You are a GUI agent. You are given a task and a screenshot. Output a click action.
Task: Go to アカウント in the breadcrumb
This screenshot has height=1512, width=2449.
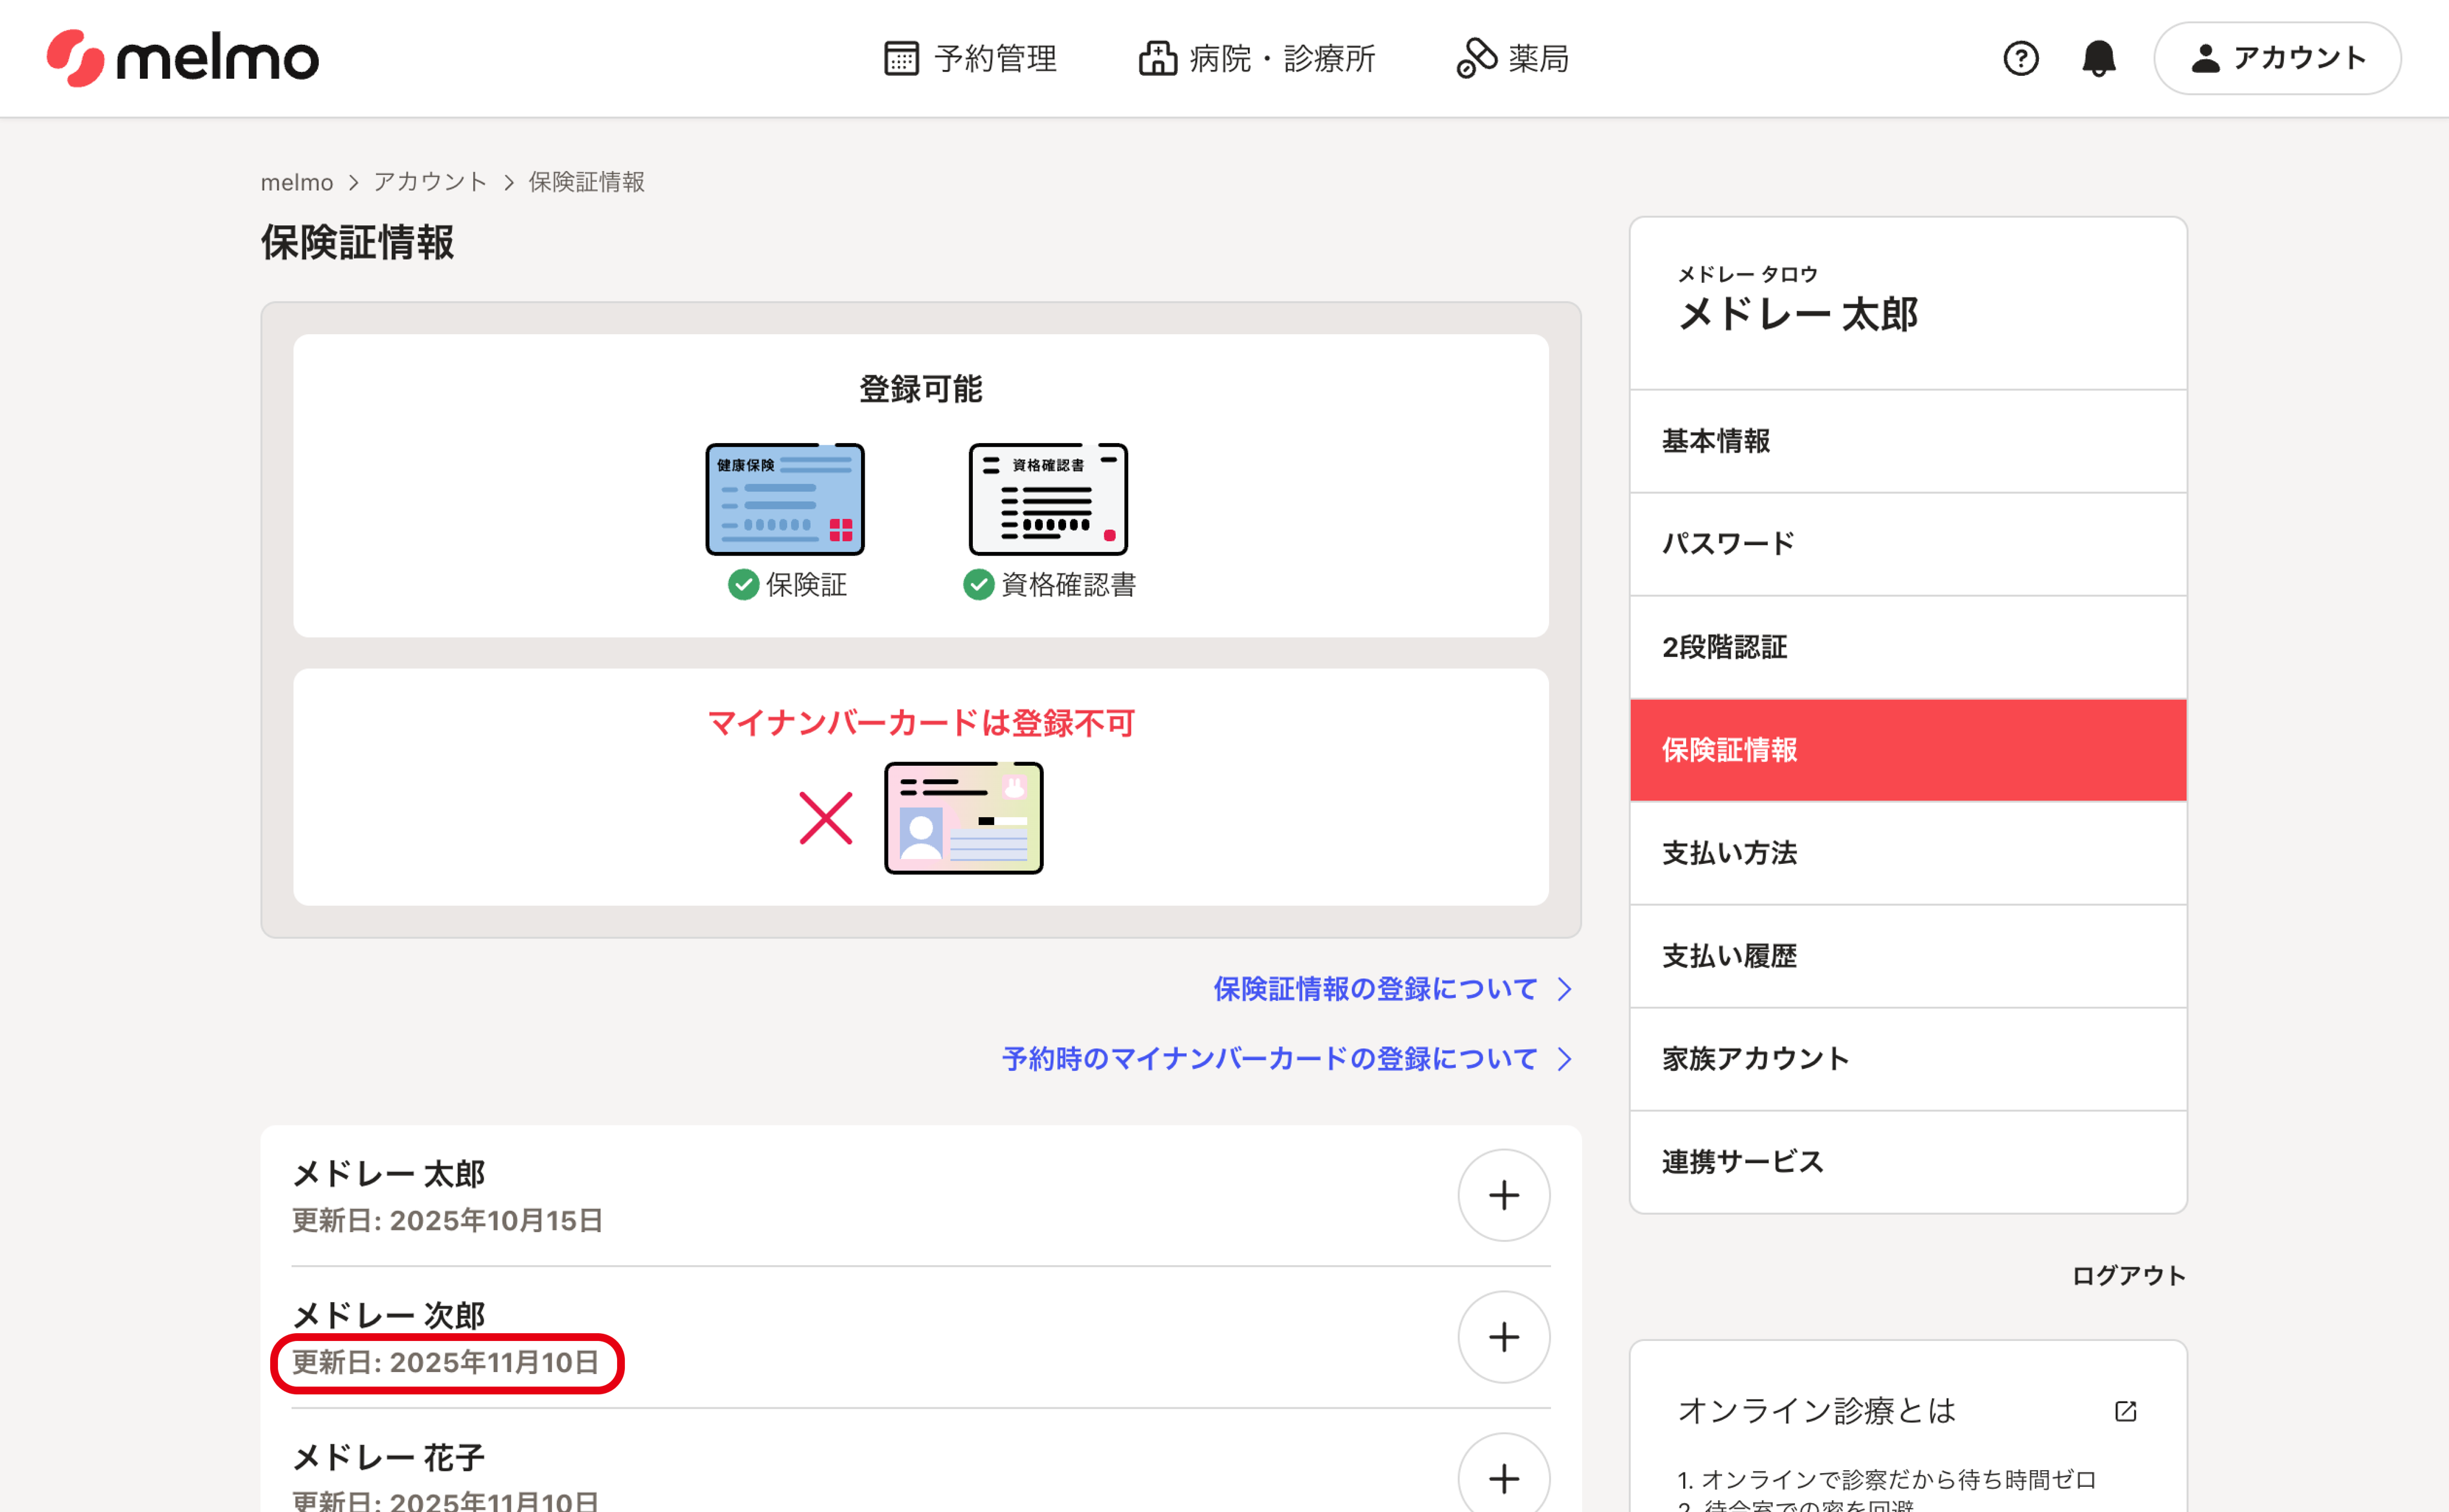430,182
